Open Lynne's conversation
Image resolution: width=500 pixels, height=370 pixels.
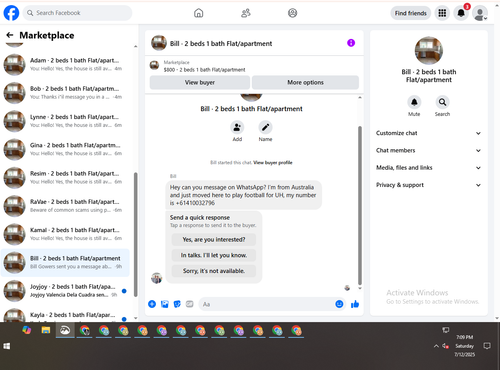point(65,121)
